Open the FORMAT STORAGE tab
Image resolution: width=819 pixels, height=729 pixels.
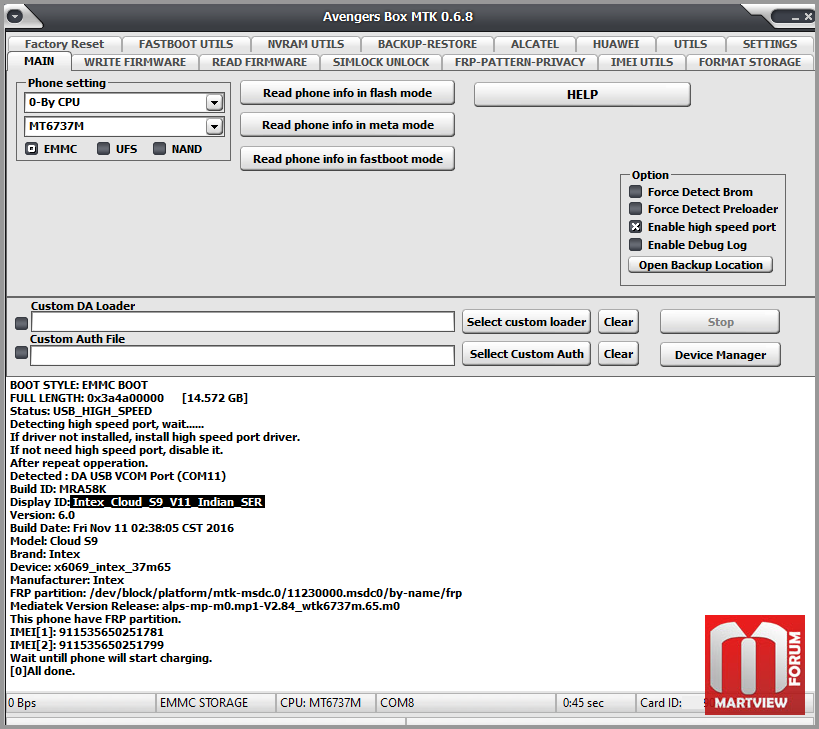(750, 62)
